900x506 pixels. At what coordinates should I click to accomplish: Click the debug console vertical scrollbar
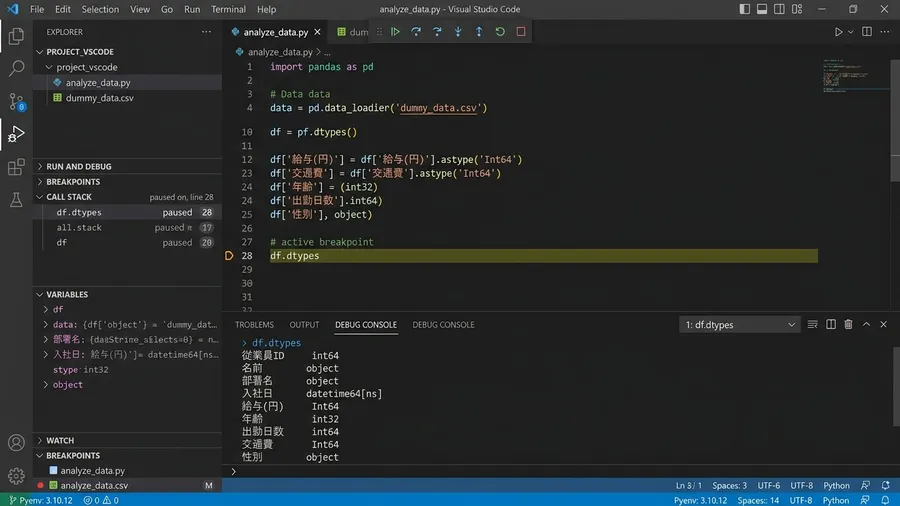point(896,387)
